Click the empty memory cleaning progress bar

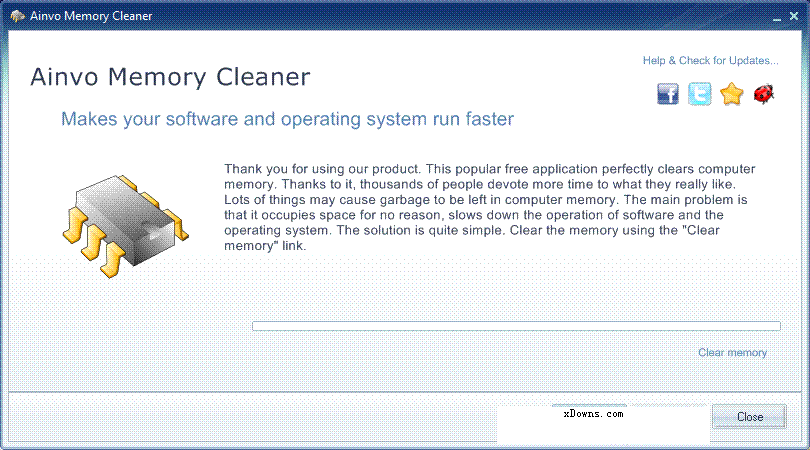515,326
